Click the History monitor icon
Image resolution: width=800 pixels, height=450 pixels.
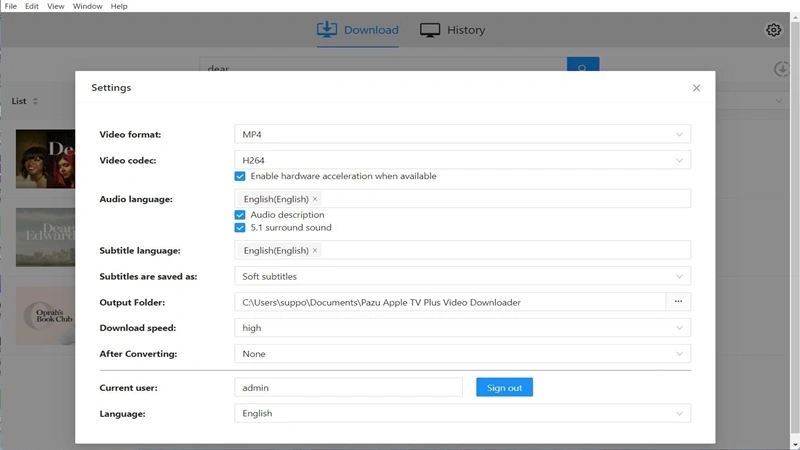(x=430, y=30)
